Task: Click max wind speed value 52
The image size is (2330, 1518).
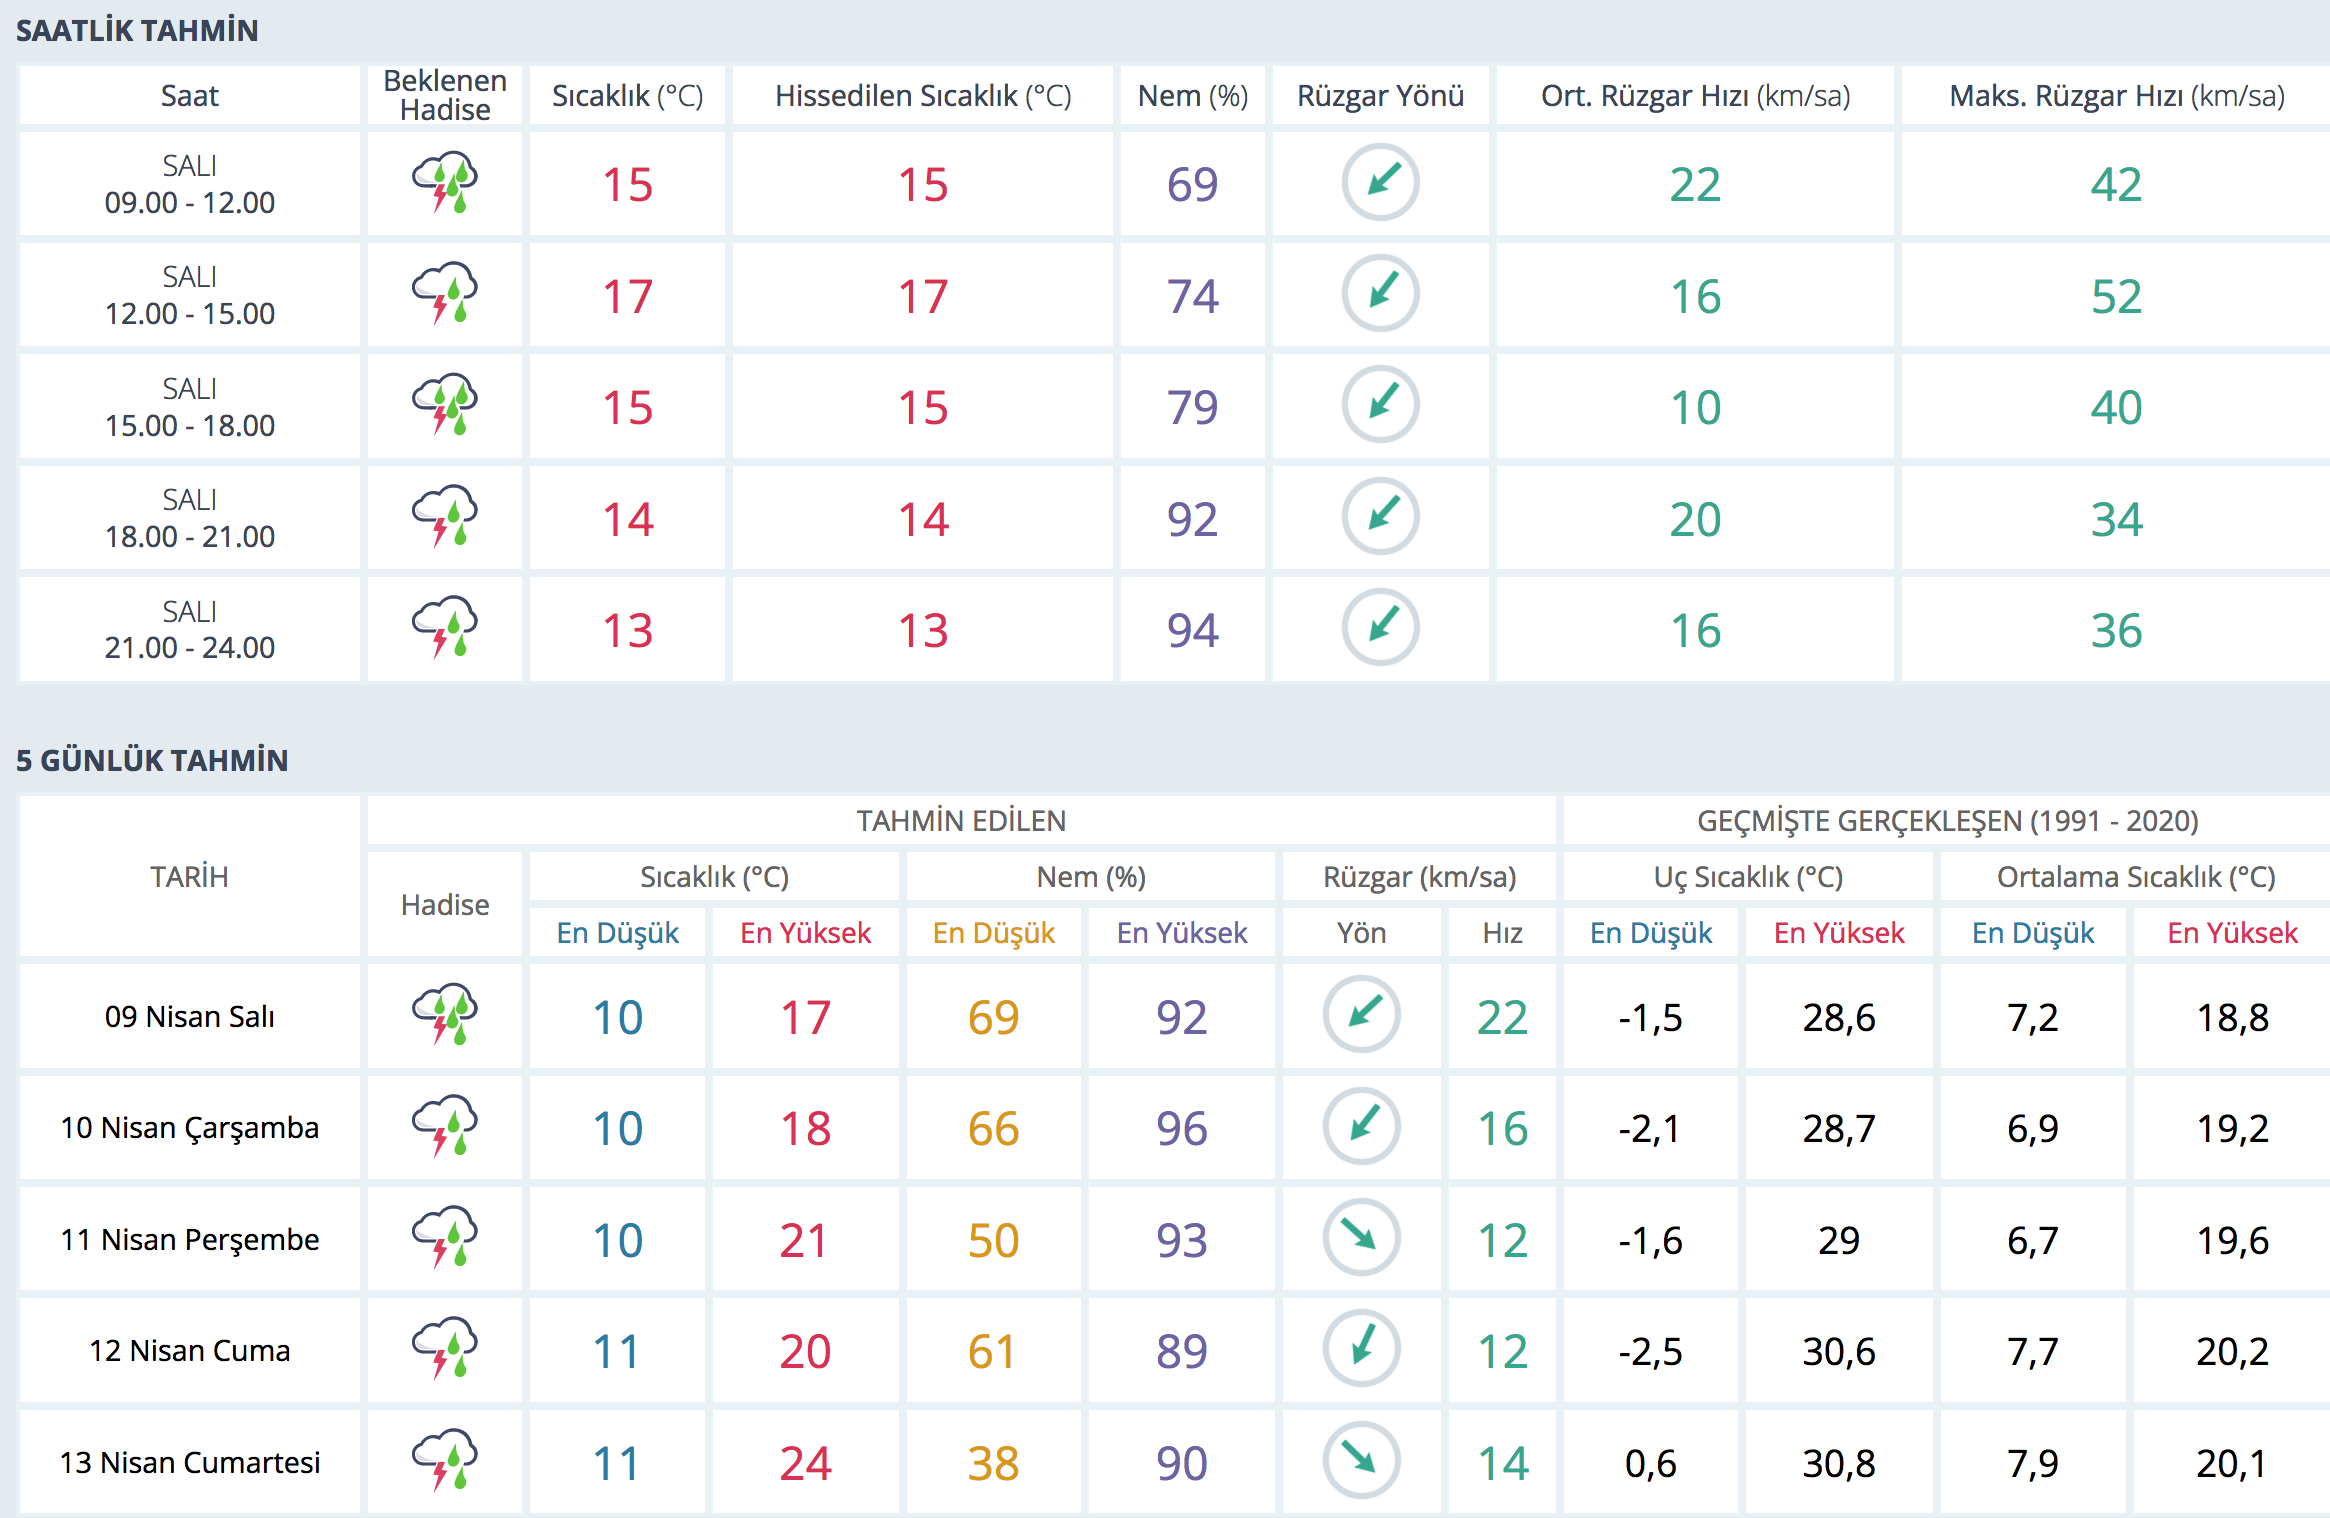Action: 2116,297
